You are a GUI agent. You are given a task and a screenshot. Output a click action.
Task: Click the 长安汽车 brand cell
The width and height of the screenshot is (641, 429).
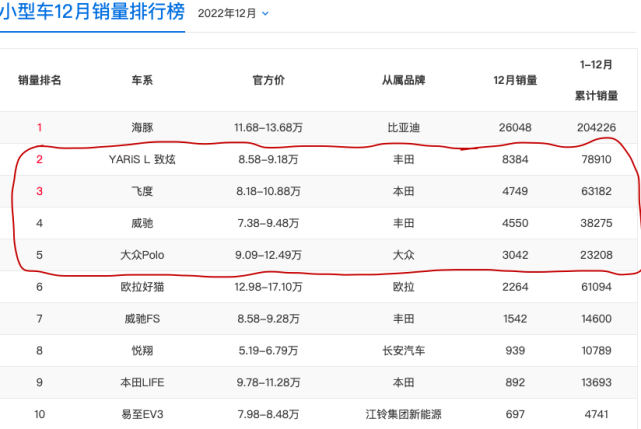(403, 350)
